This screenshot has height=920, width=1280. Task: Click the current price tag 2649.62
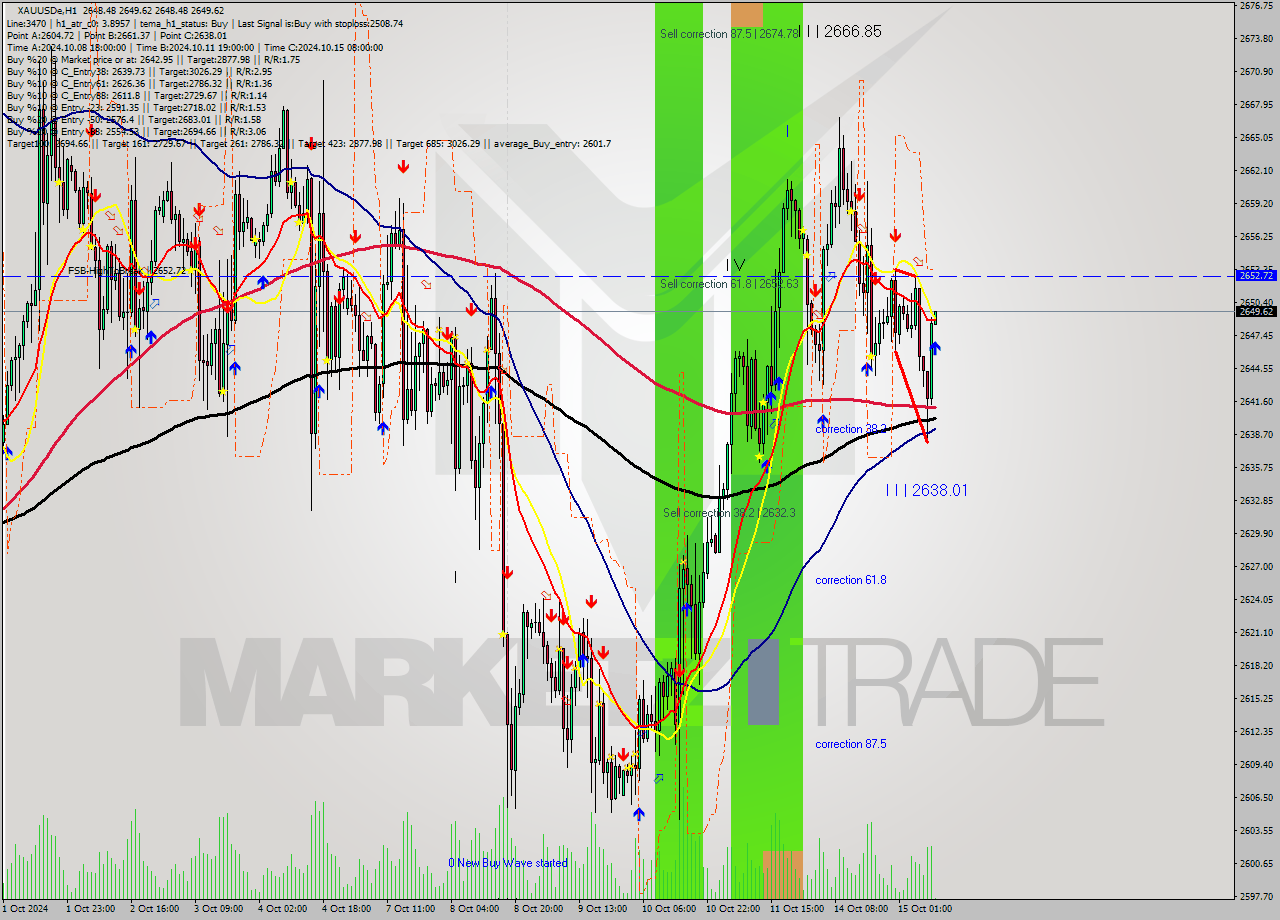point(1256,311)
